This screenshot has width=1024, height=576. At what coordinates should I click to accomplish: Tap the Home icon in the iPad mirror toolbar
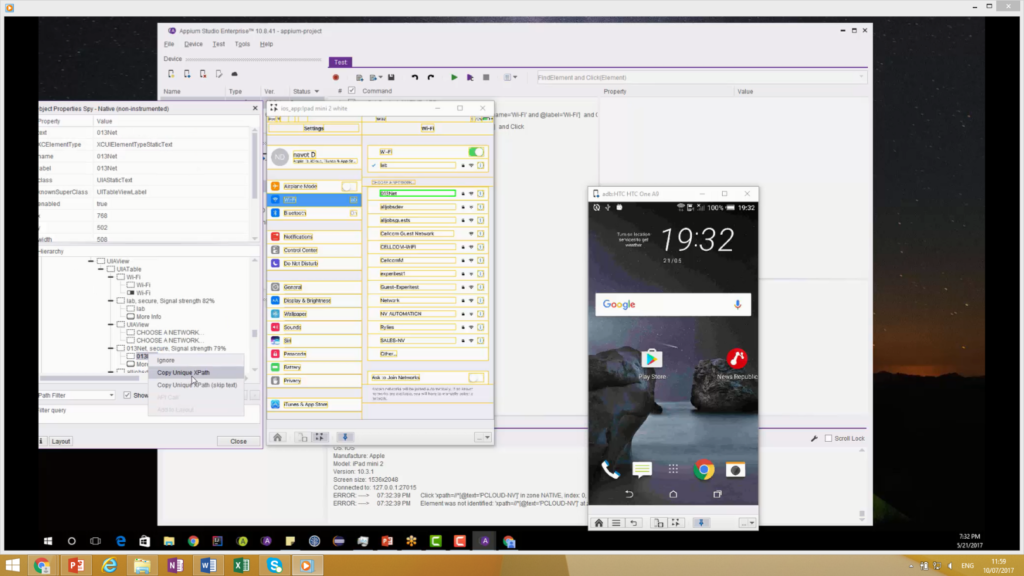click(x=278, y=437)
